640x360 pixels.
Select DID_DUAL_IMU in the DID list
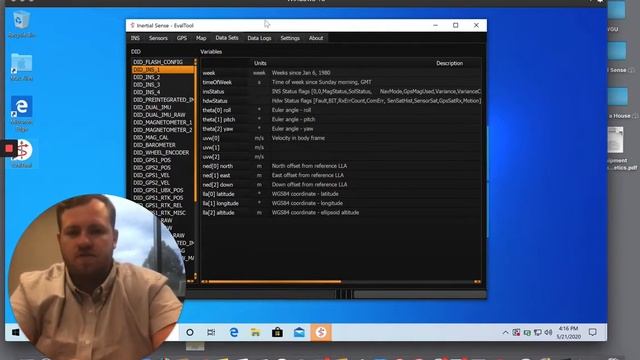(162, 107)
